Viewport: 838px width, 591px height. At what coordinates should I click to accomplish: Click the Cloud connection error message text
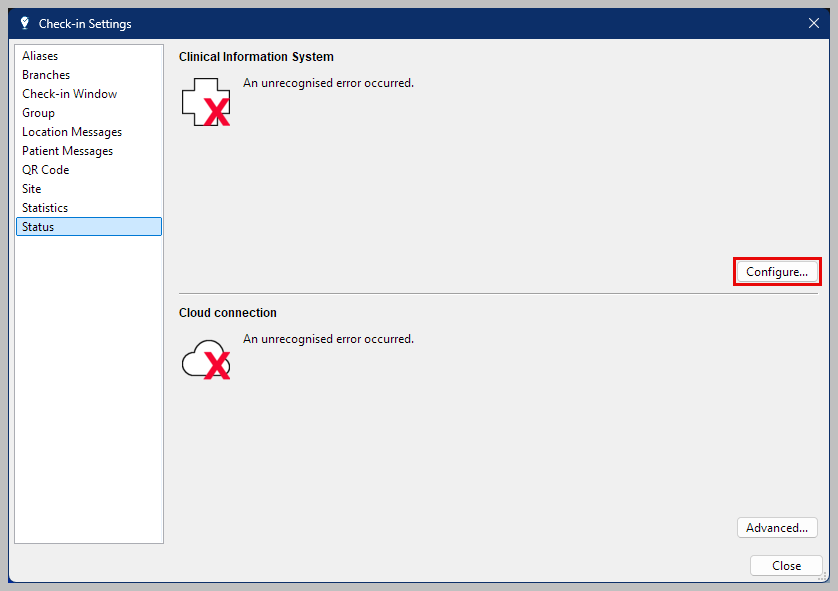[328, 339]
